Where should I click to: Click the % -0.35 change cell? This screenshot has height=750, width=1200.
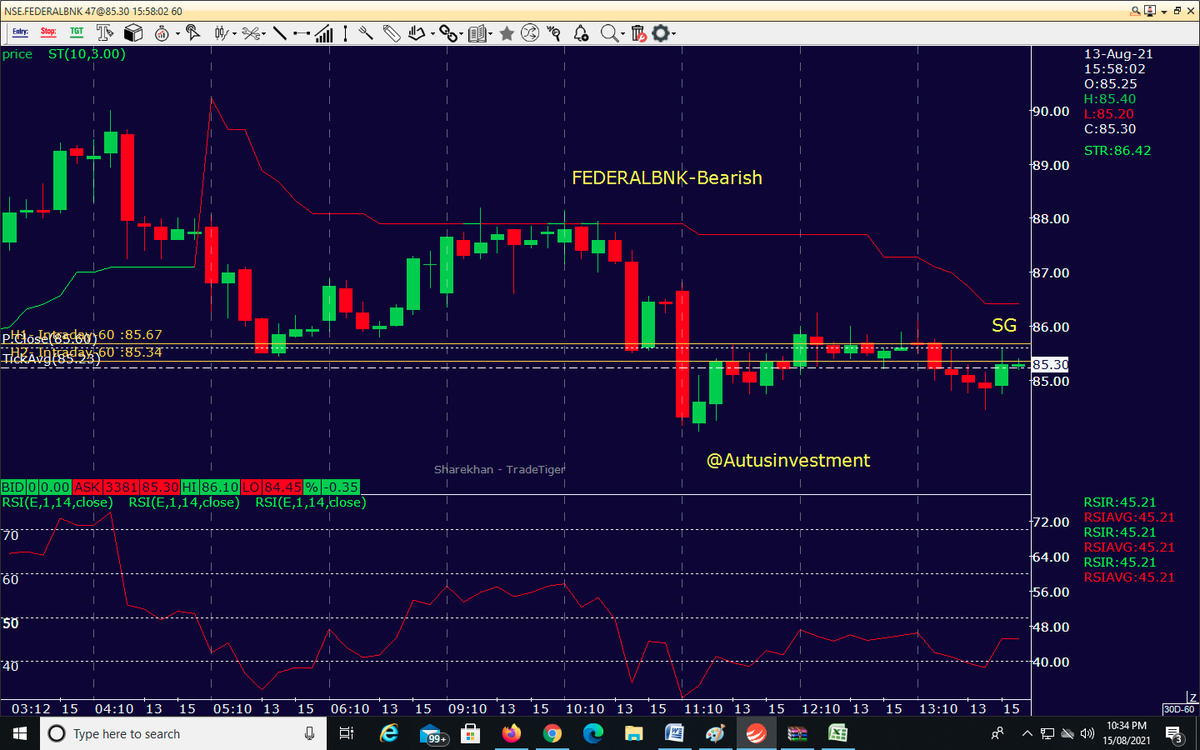pos(332,486)
